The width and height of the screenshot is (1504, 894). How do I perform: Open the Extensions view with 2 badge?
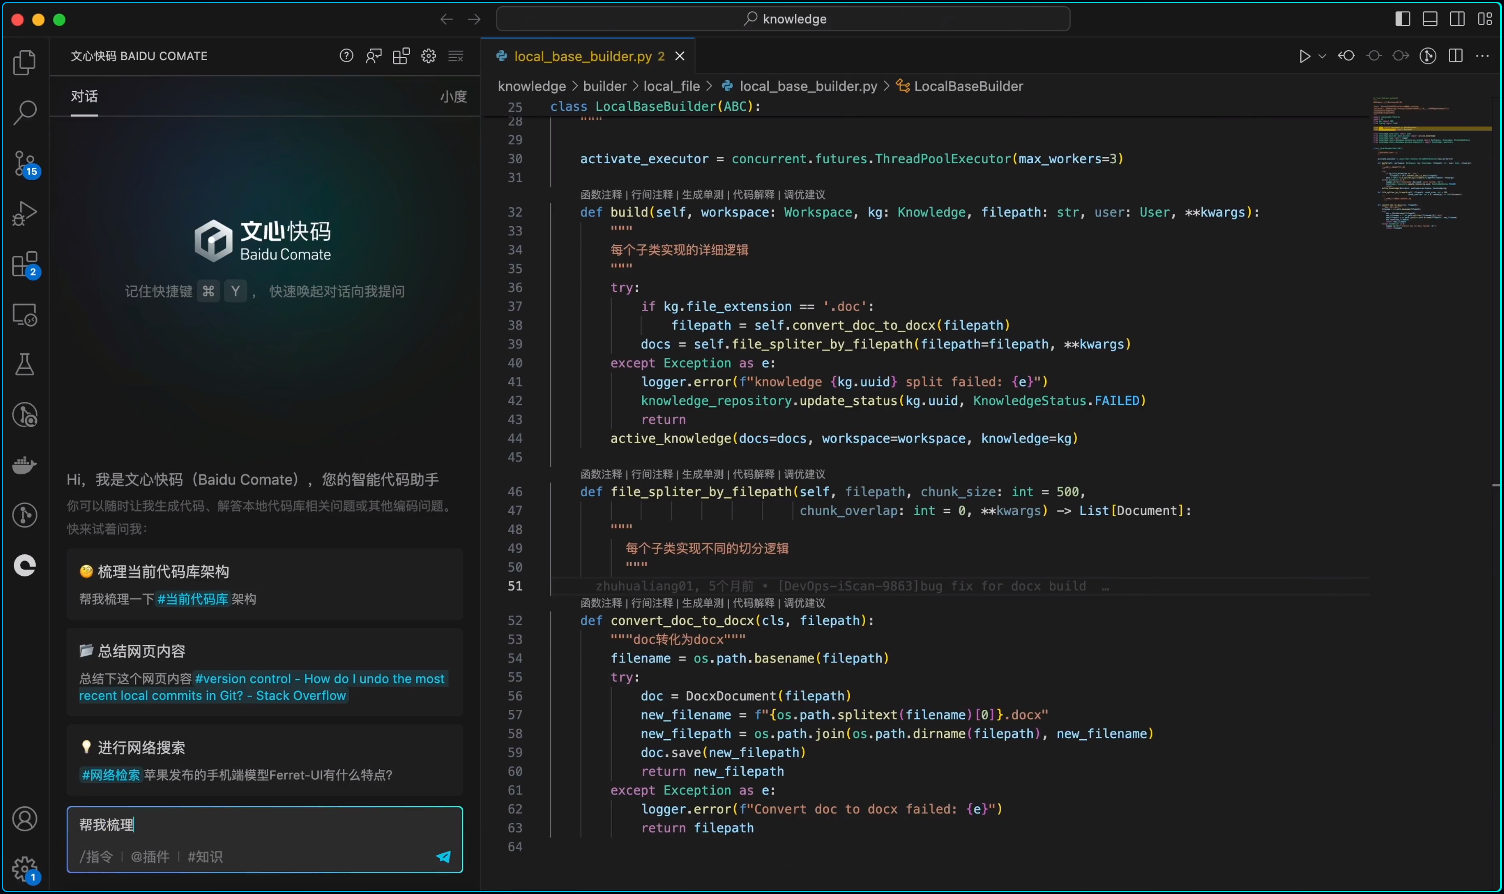[25, 264]
